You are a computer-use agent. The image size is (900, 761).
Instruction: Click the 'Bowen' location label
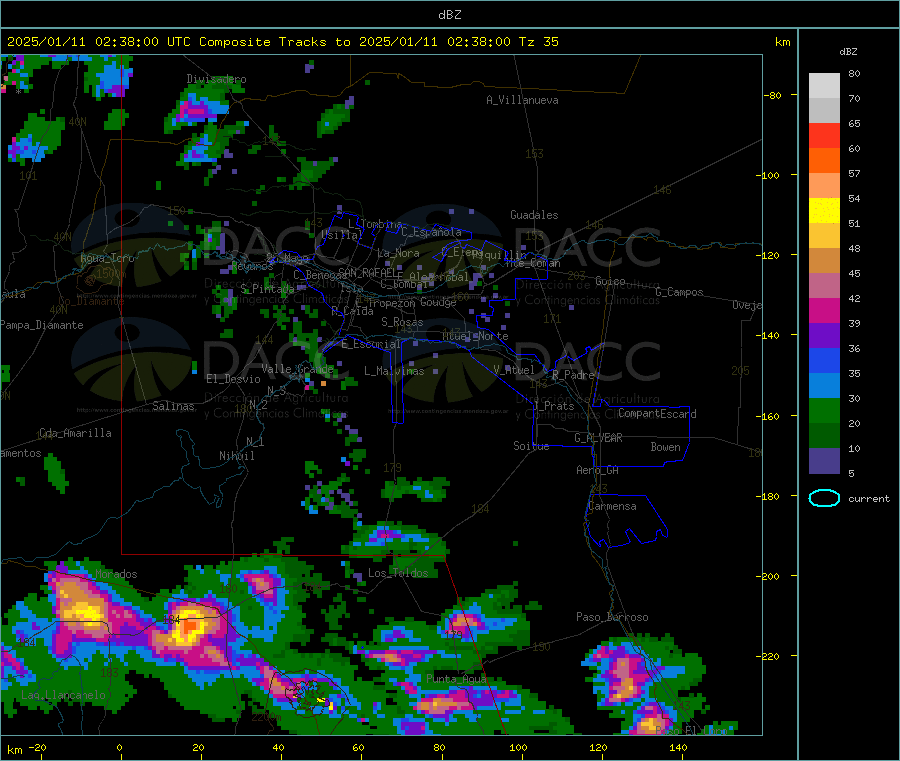[665, 447]
